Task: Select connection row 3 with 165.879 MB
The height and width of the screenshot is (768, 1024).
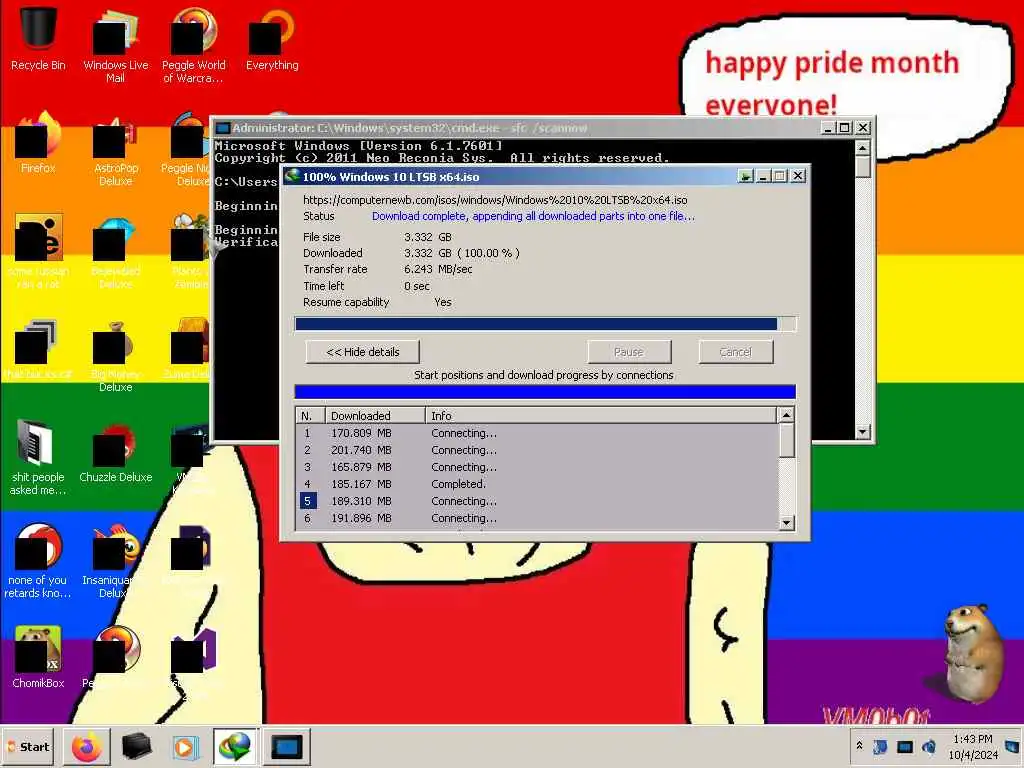Action: pyautogui.click(x=537, y=467)
